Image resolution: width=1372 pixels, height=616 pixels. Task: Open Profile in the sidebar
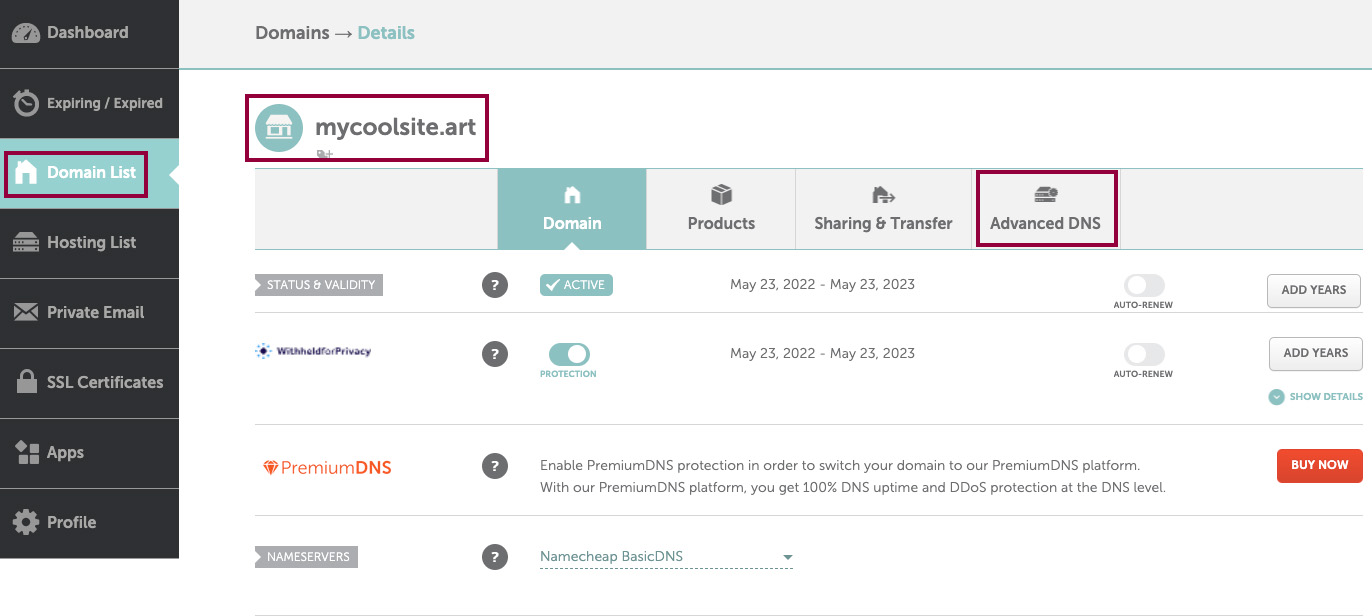[89, 523]
